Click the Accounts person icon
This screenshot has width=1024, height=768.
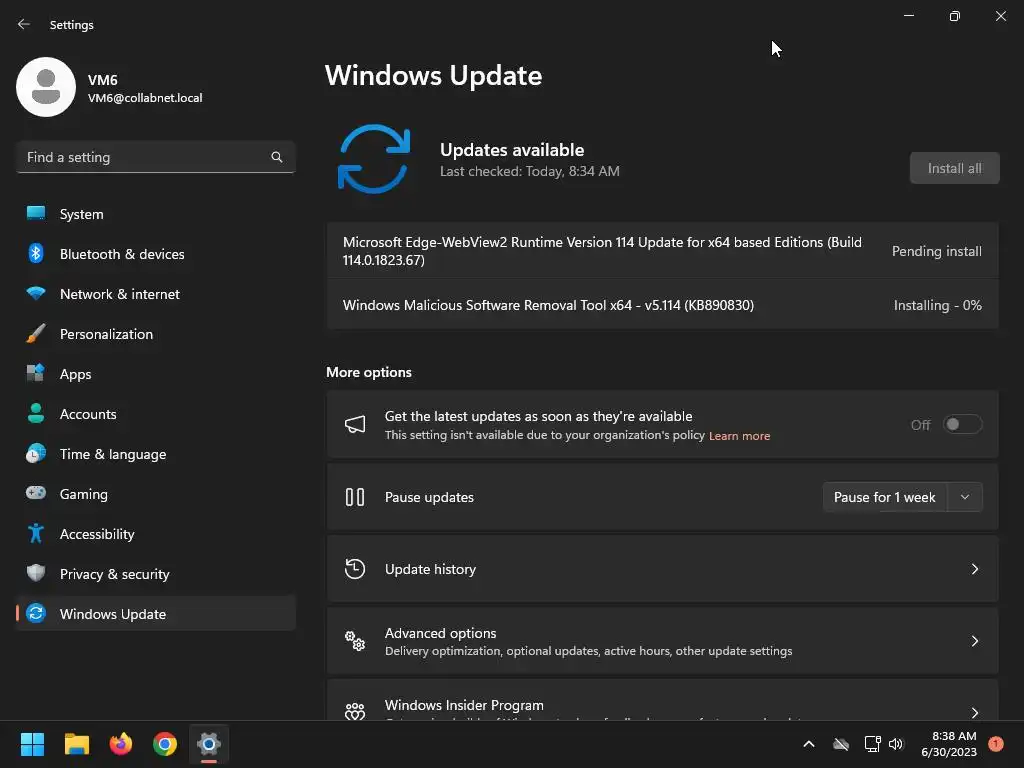point(36,413)
